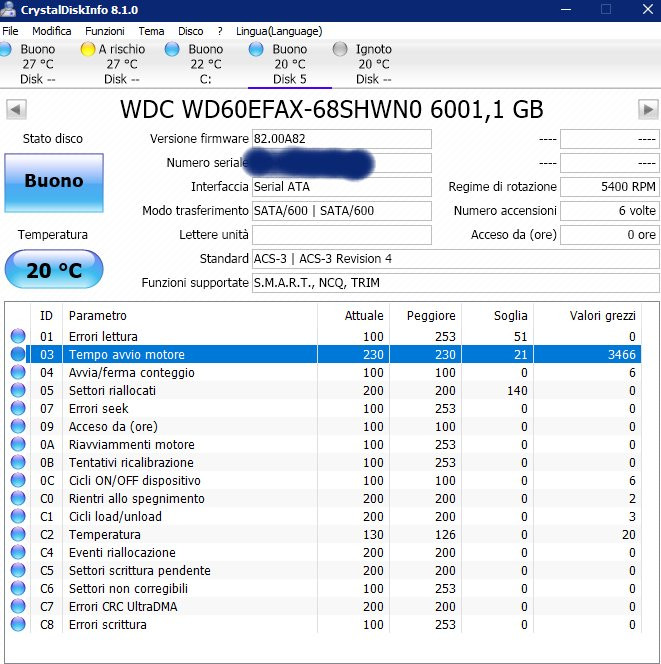Click the gray Ignoto status icon
The width and height of the screenshot is (661, 664).
point(340,49)
